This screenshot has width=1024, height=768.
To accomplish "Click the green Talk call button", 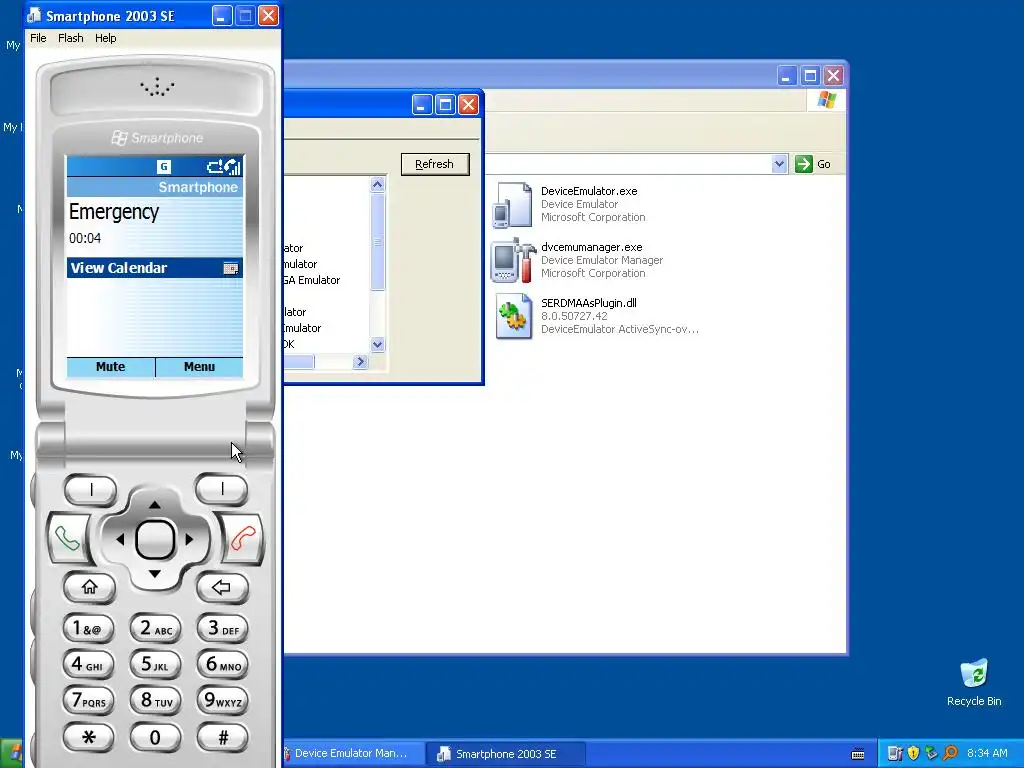I will pyautogui.click(x=67, y=538).
